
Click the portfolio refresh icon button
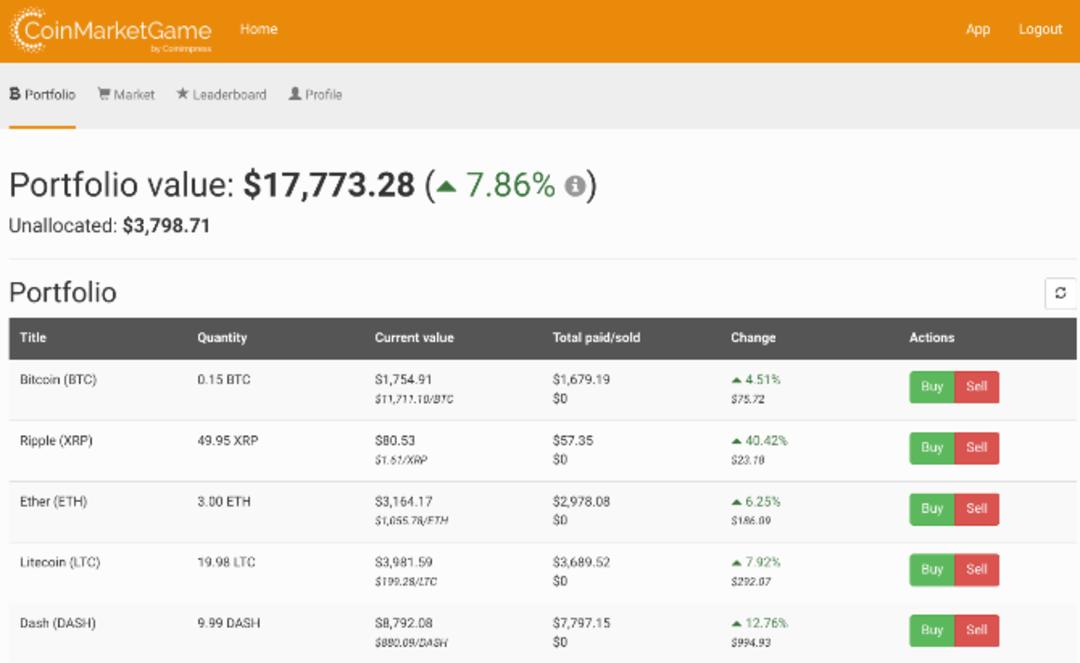click(x=1060, y=293)
